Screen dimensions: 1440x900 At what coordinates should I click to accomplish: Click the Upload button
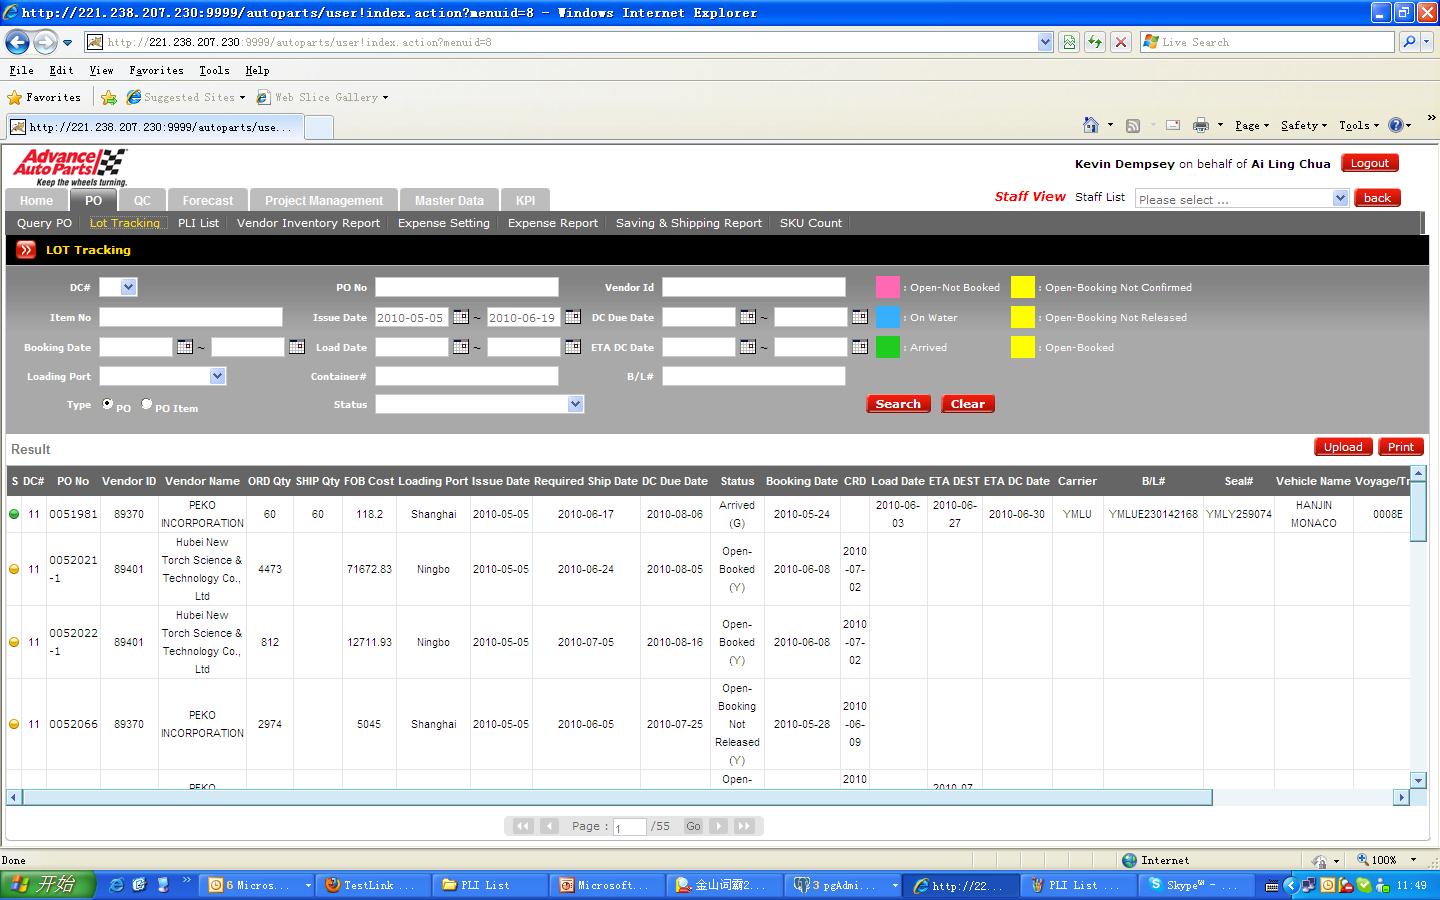click(x=1343, y=447)
